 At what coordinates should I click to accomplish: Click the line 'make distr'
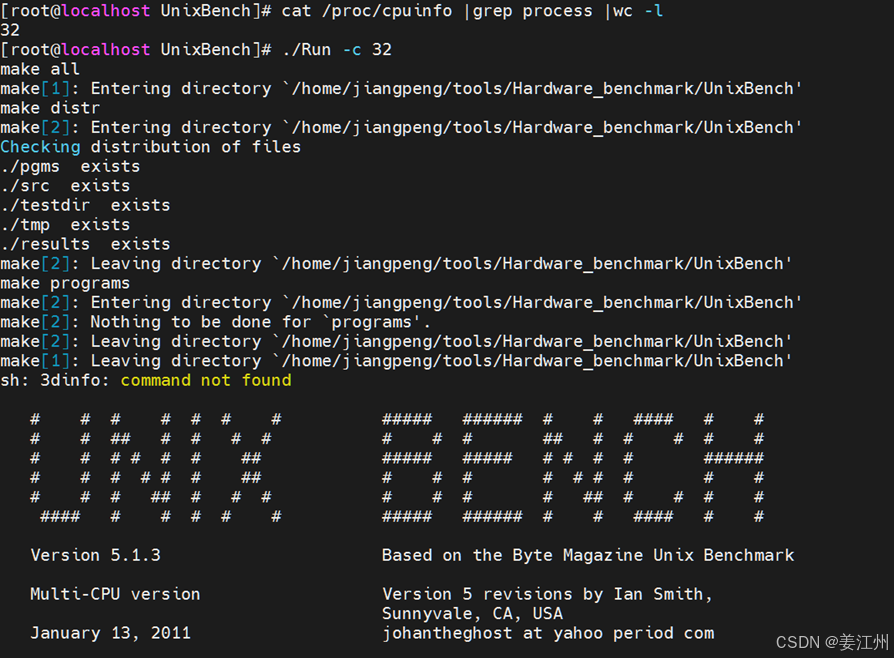[x=50, y=108]
